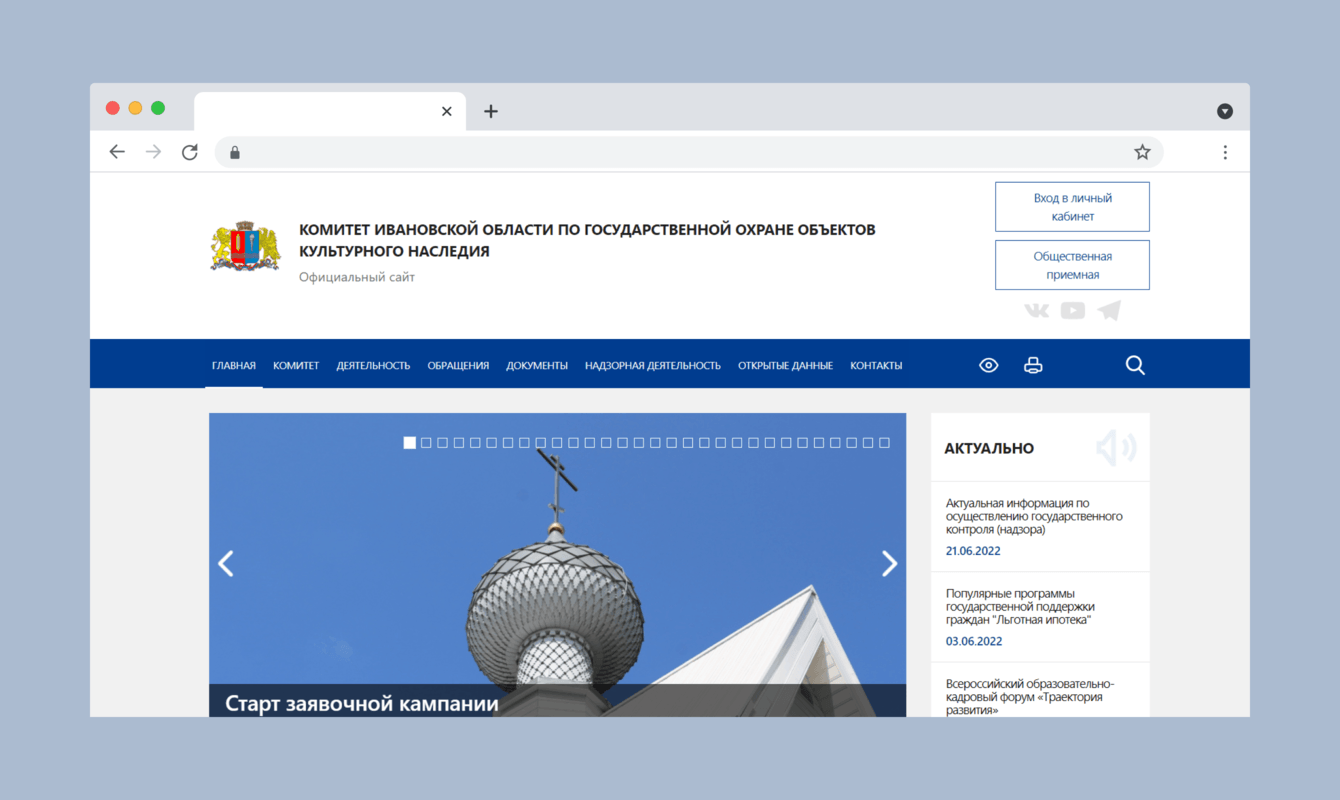Open the VK social media icon
The height and width of the screenshot is (800, 1340).
pyautogui.click(x=1036, y=310)
